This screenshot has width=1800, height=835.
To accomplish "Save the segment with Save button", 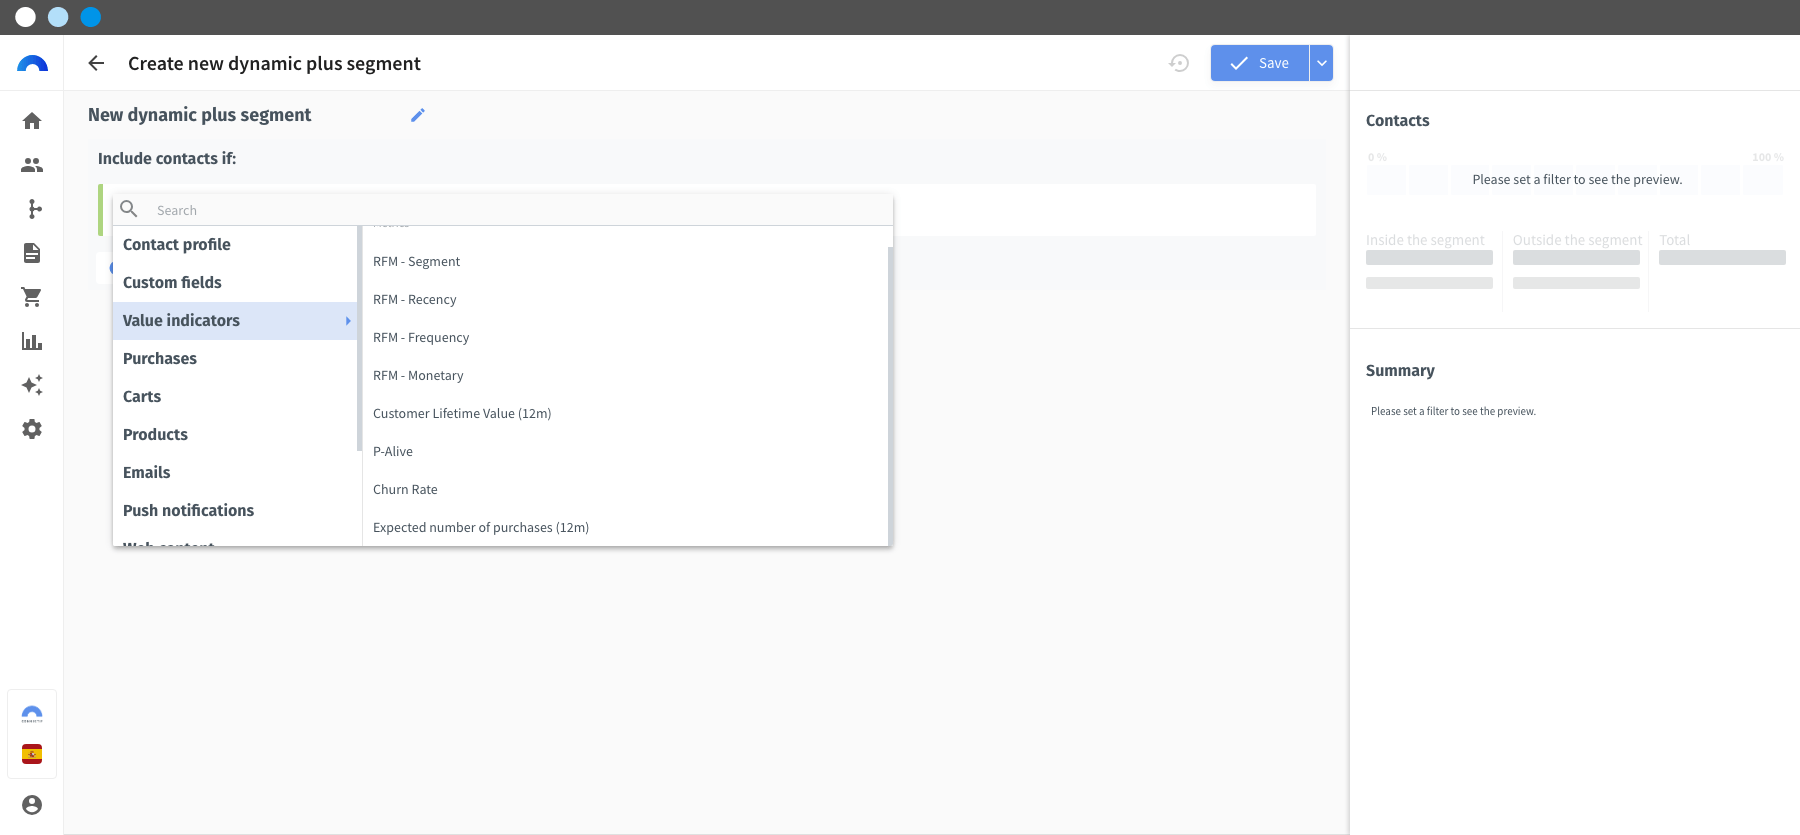I will point(1260,63).
